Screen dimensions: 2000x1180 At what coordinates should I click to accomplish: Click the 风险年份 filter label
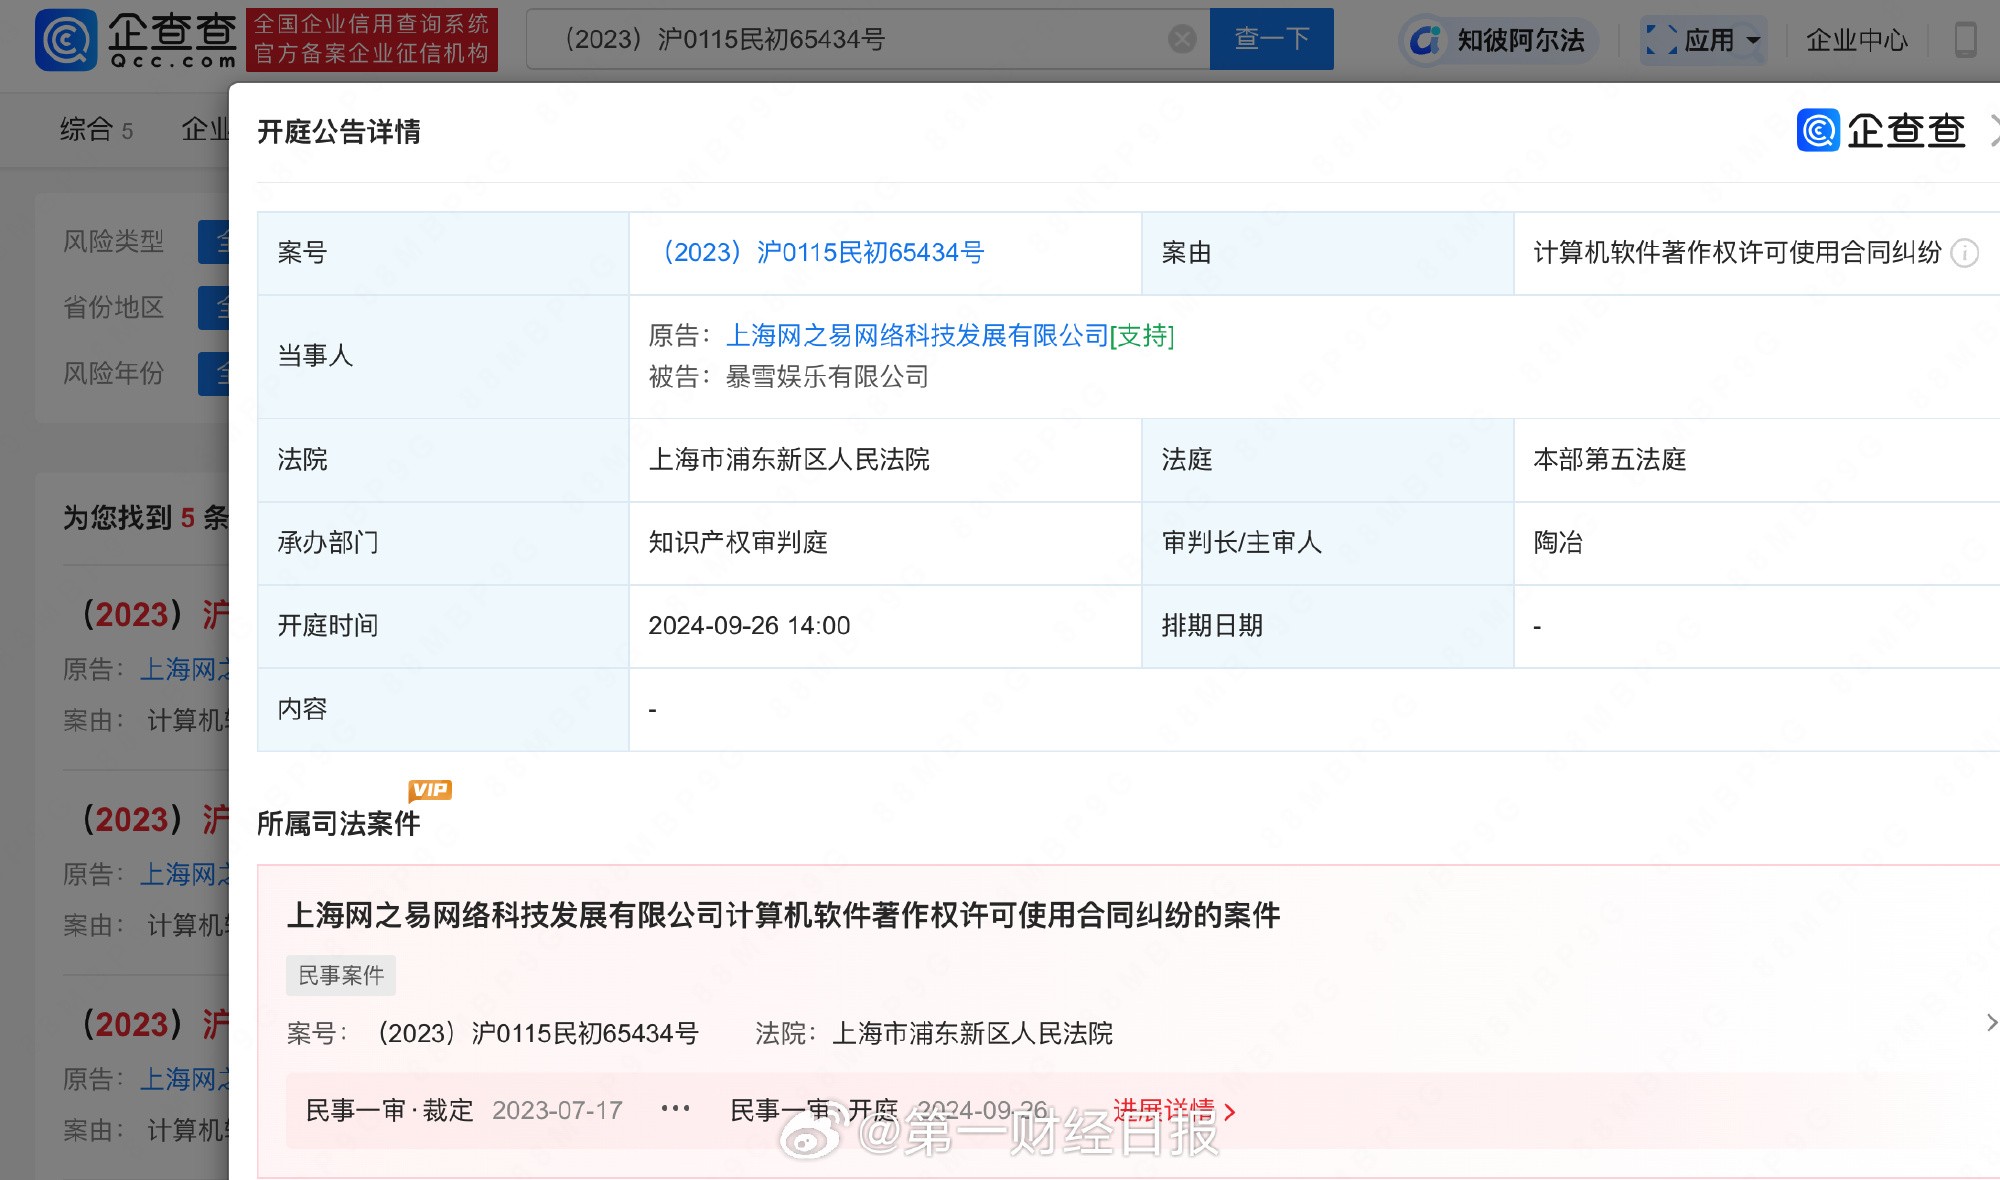pyautogui.click(x=113, y=373)
